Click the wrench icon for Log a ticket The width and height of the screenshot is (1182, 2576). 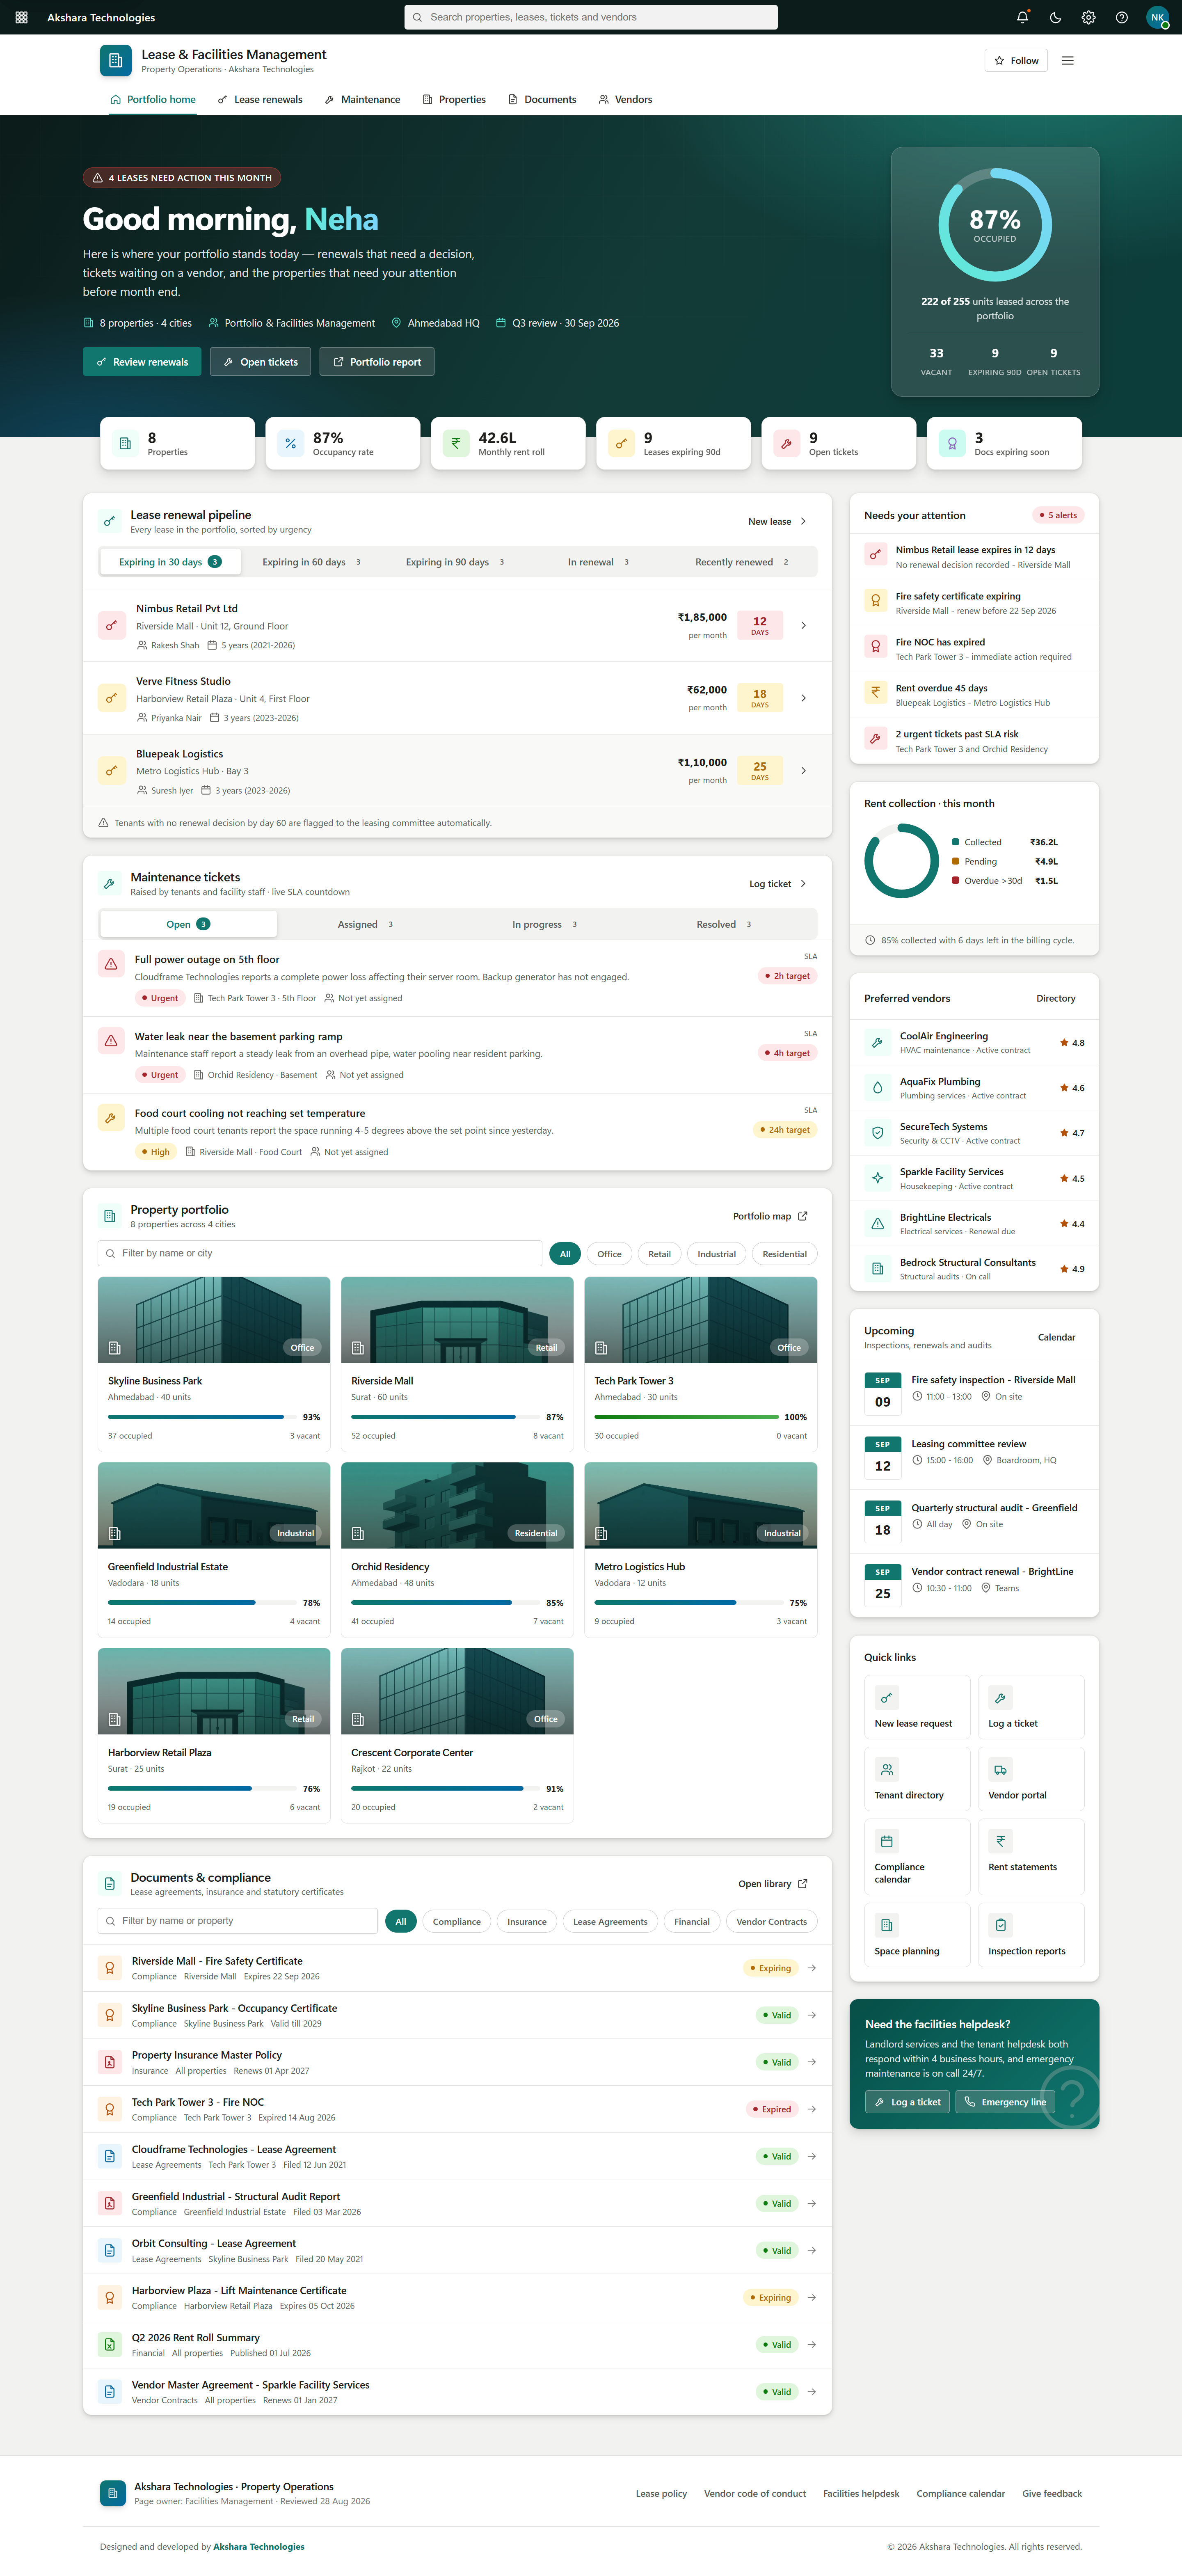point(1000,1697)
